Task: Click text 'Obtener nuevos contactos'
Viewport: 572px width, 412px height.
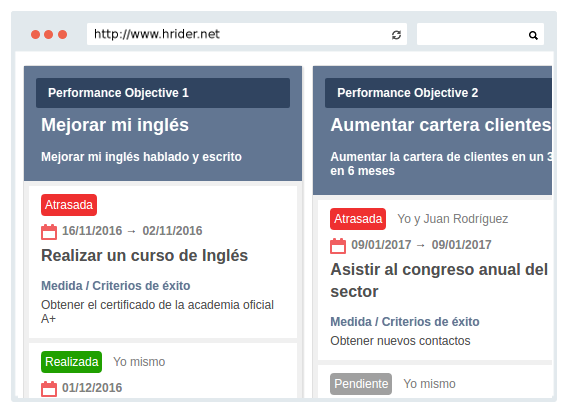Action: [400, 341]
